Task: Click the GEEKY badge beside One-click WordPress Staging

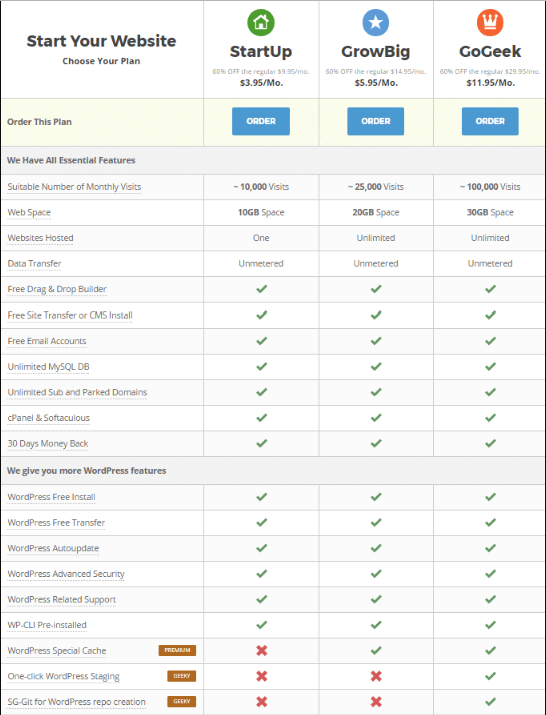Action: (182, 676)
